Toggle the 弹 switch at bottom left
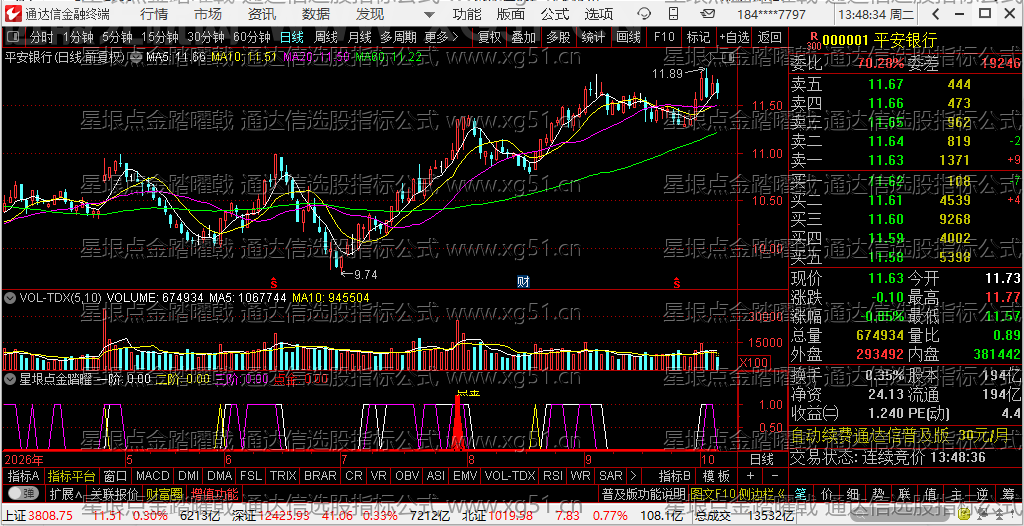The image size is (1024, 526). [x=24, y=493]
